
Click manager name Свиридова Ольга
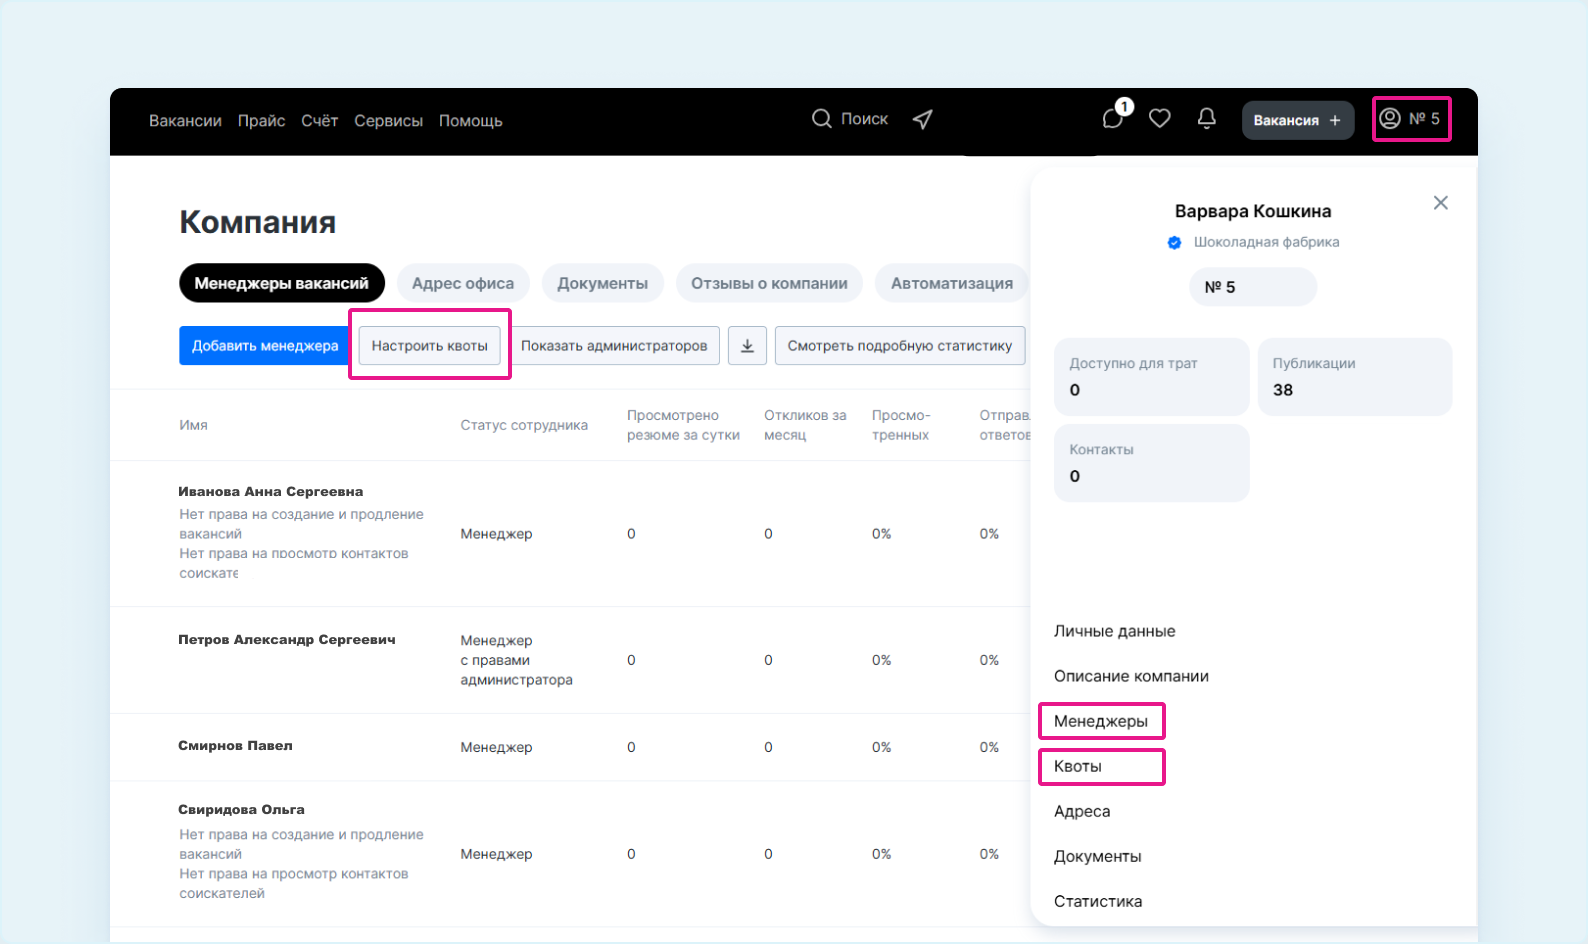tap(241, 810)
